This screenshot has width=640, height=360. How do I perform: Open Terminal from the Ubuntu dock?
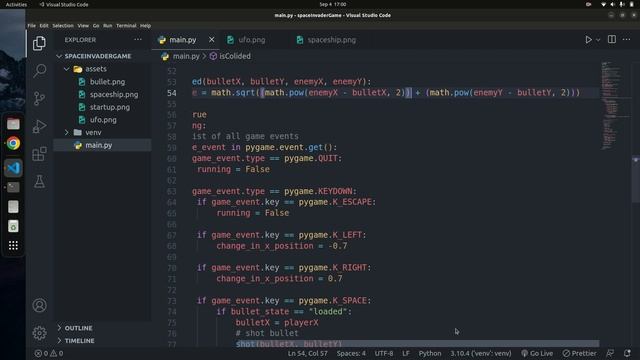pos(13,187)
